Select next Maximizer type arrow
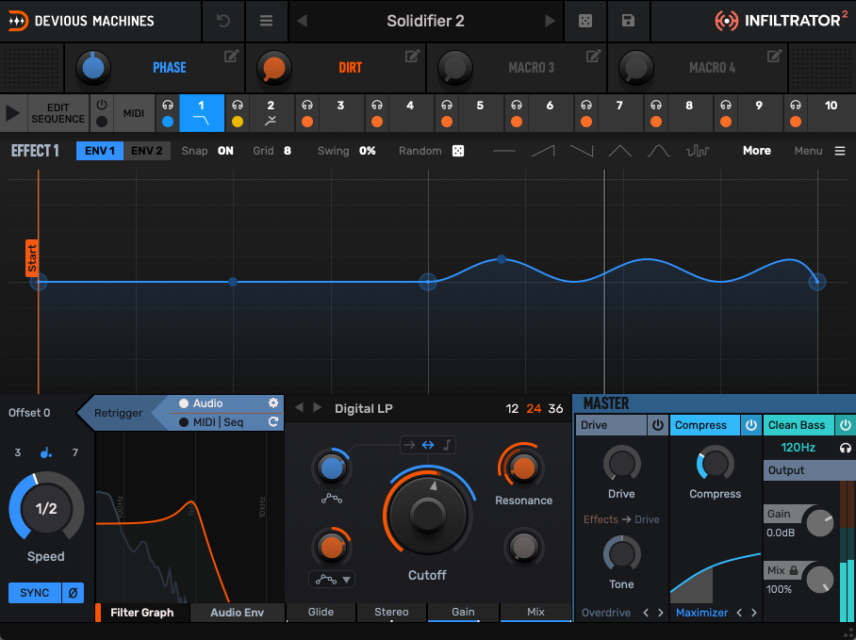The width and height of the screenshot is (856, 640). tap(754, 613)
